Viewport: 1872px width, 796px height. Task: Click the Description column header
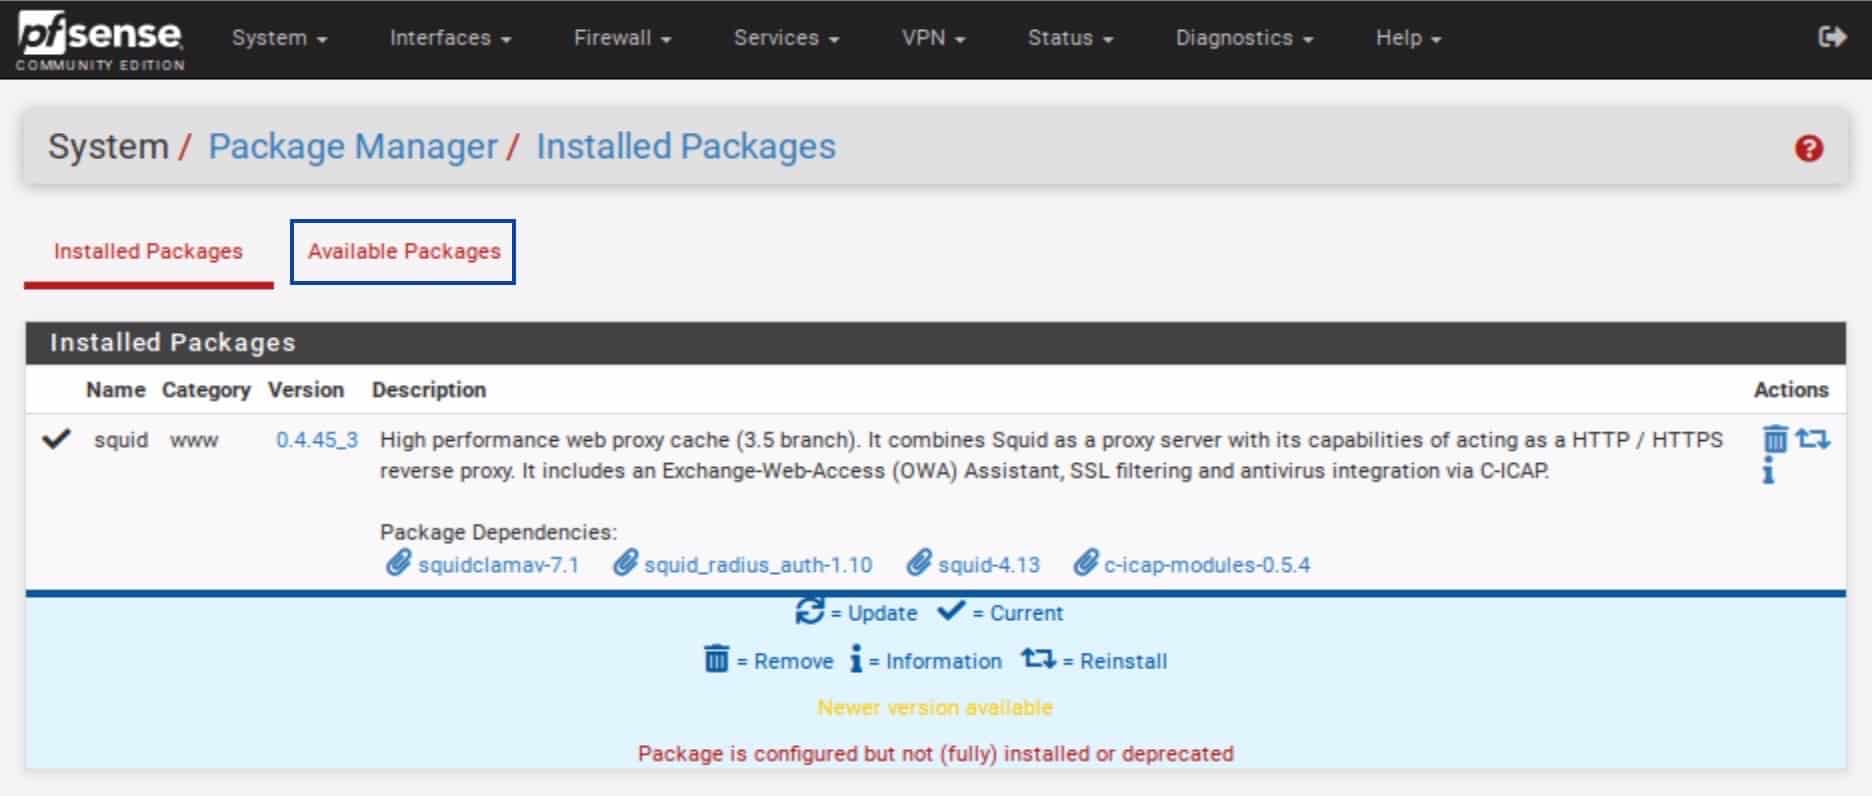point(429,390)
